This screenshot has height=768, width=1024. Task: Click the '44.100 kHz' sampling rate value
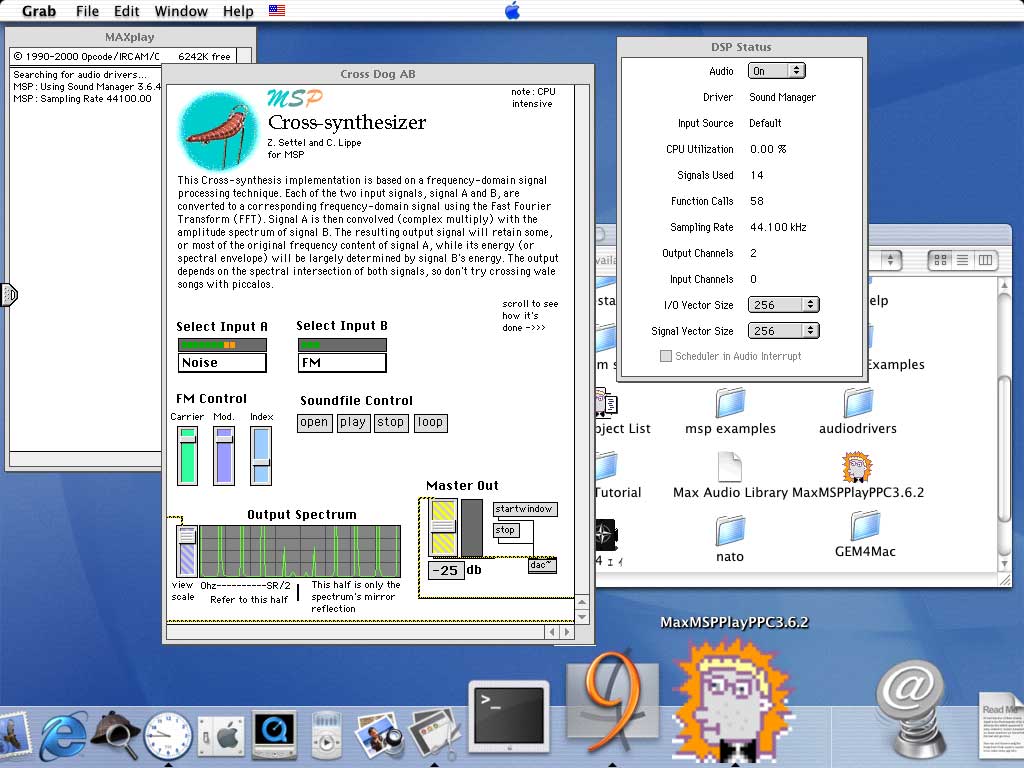[x=778, y=227]
